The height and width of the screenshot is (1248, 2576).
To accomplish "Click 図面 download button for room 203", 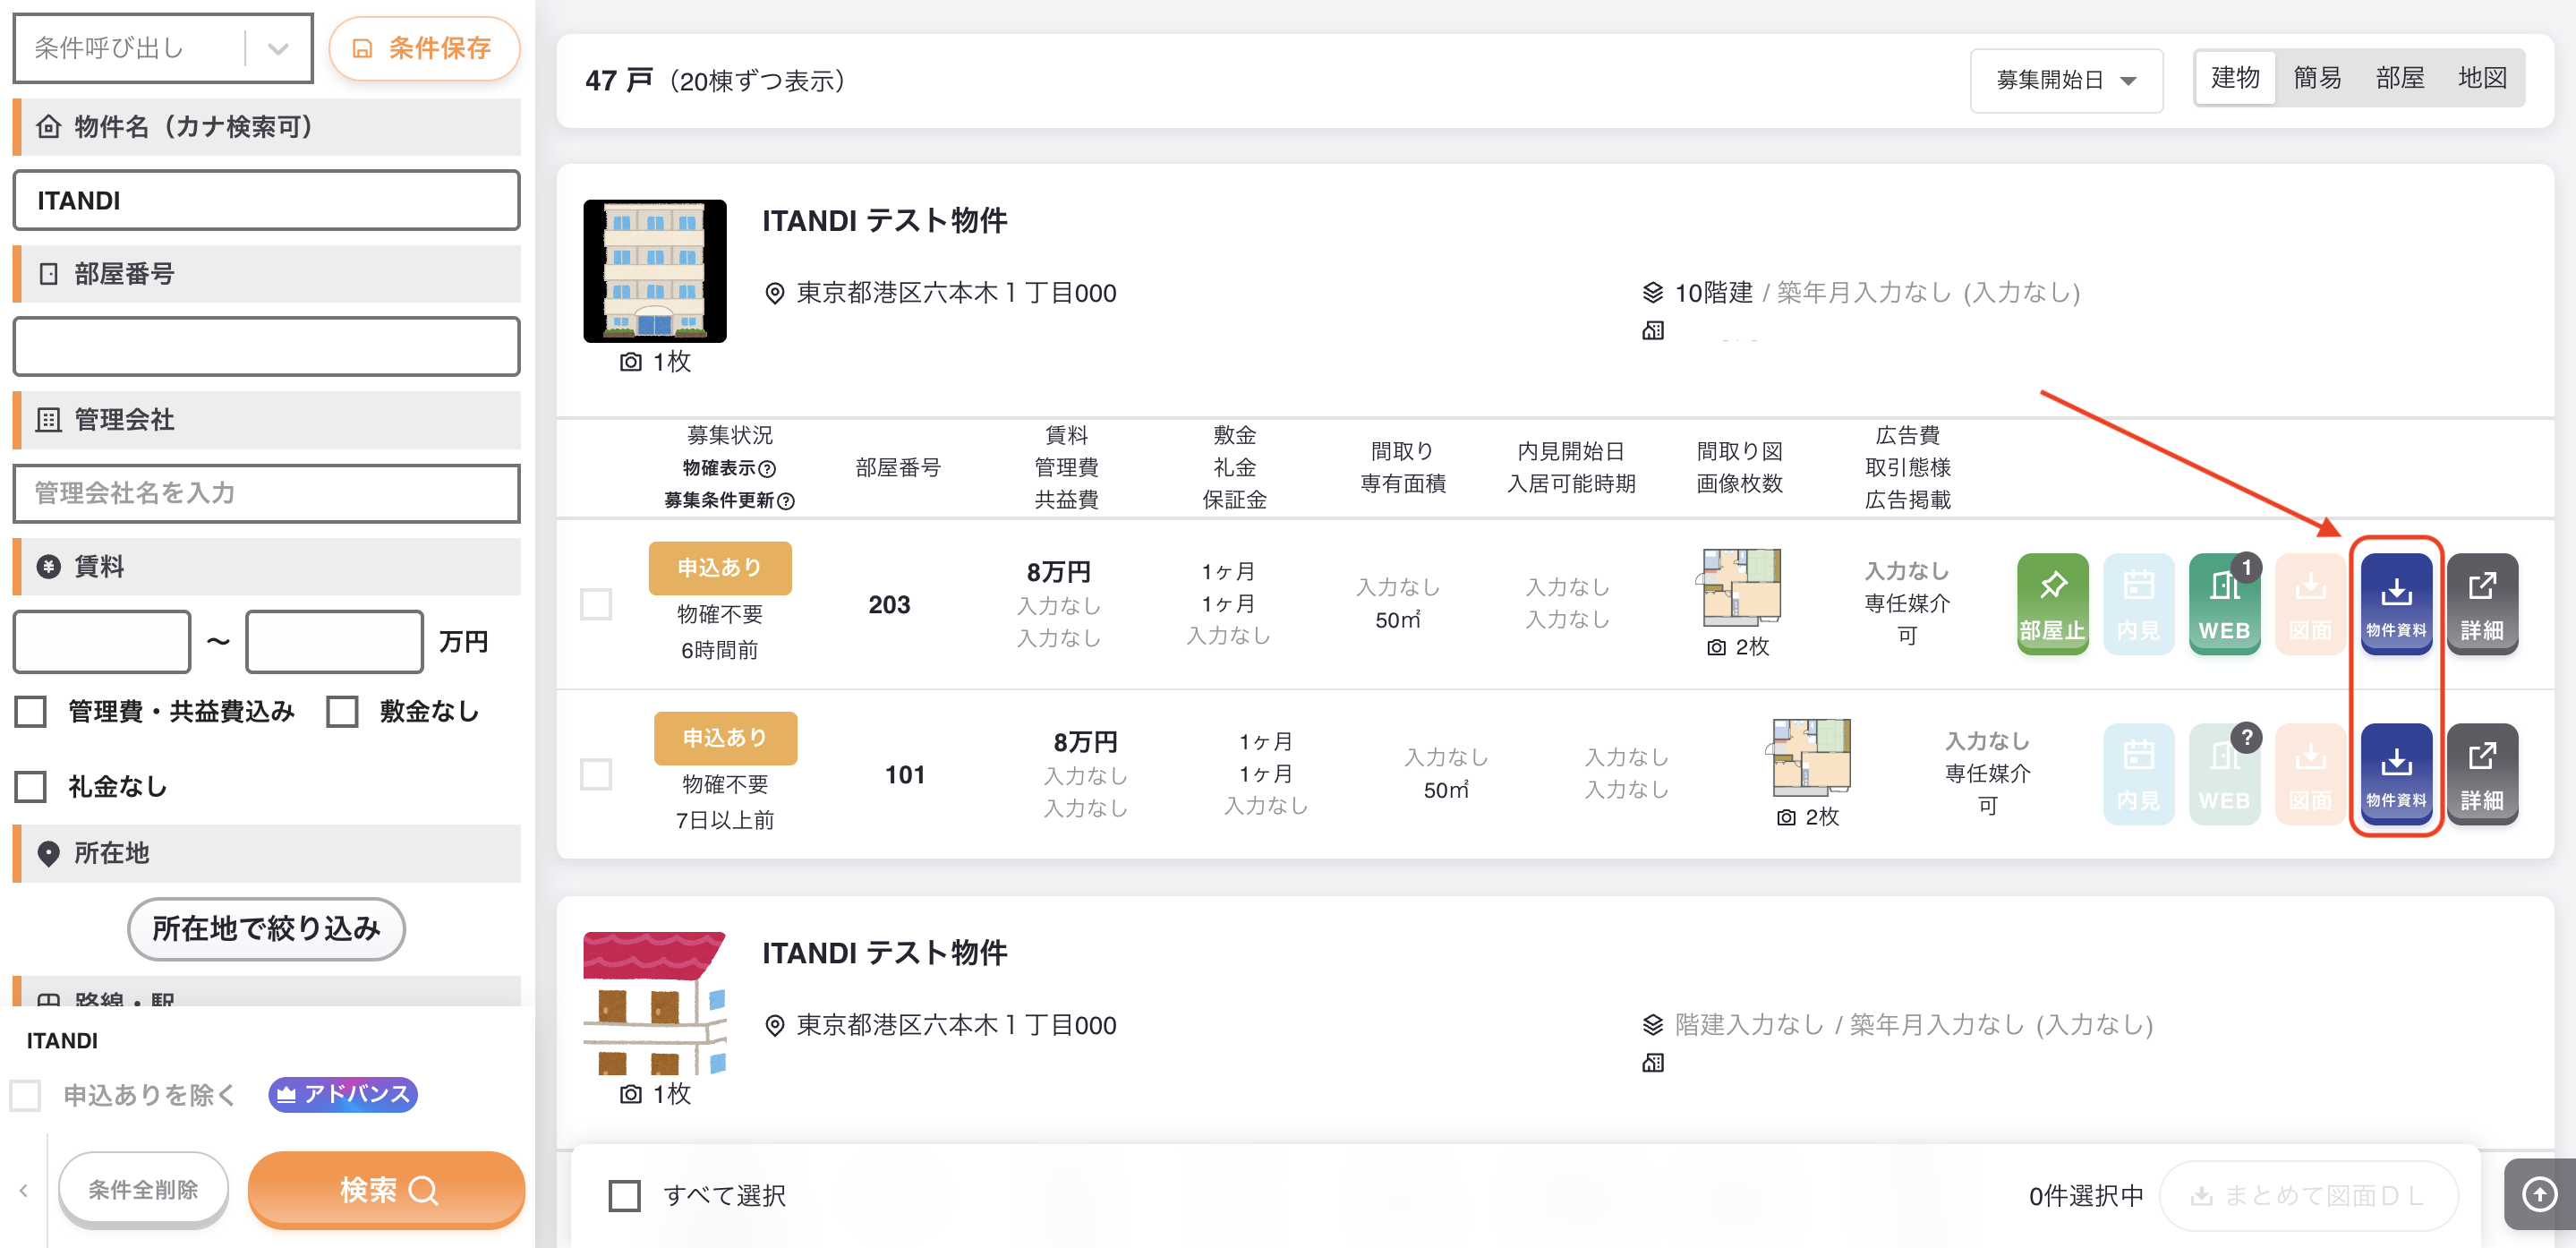I will pyautogui.click(x=2310, y=604).
